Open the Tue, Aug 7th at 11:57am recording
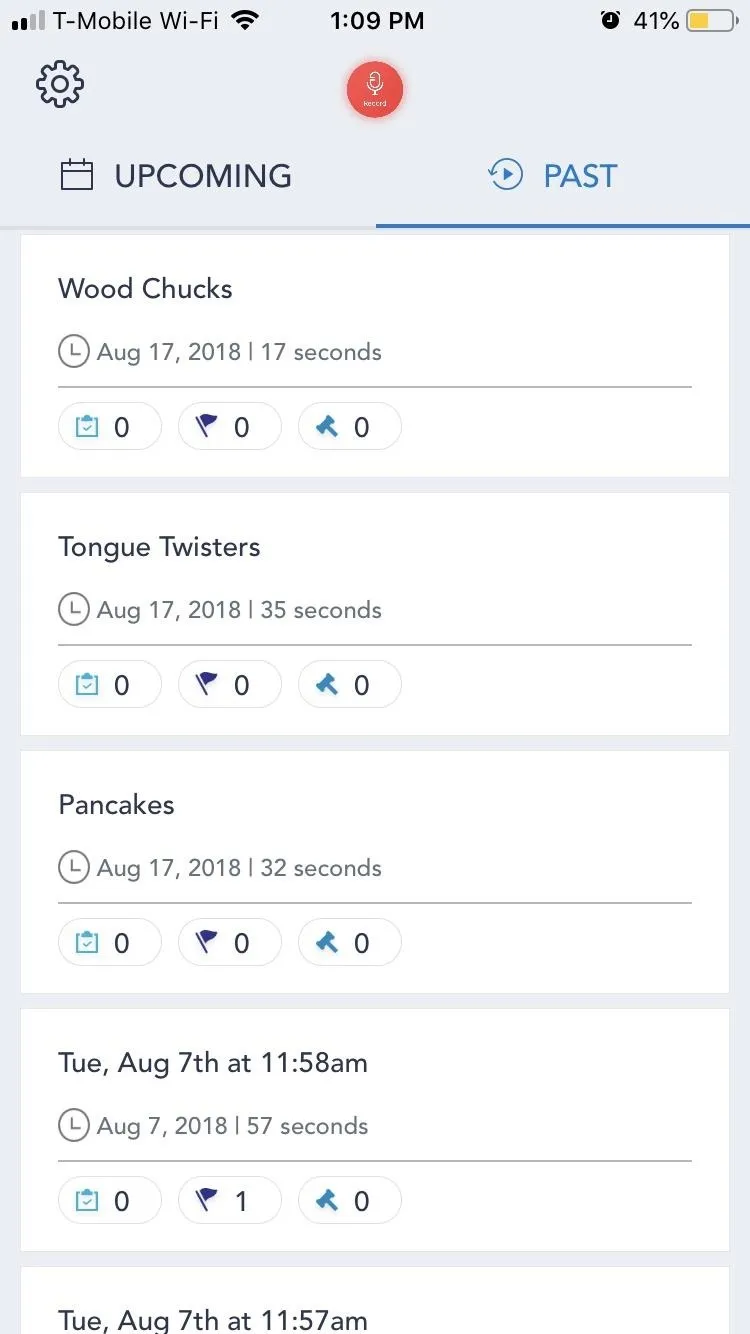 tap(375, 1301)
